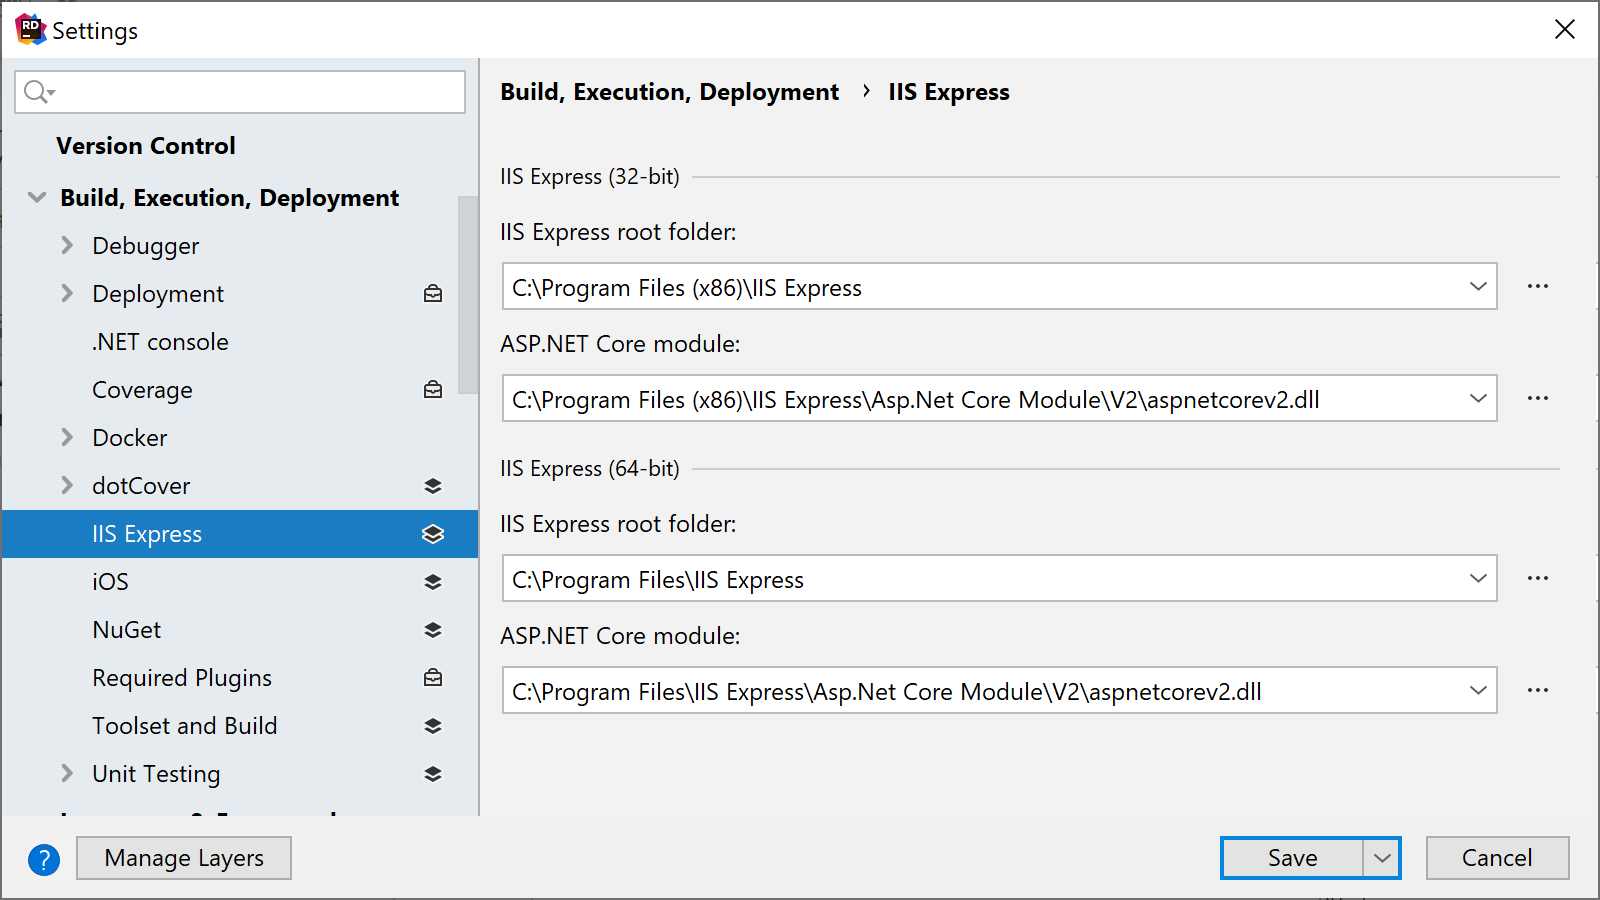Open the help question mark icon
Viewport: 1600px width, 900px height.
tap(44, 859)
